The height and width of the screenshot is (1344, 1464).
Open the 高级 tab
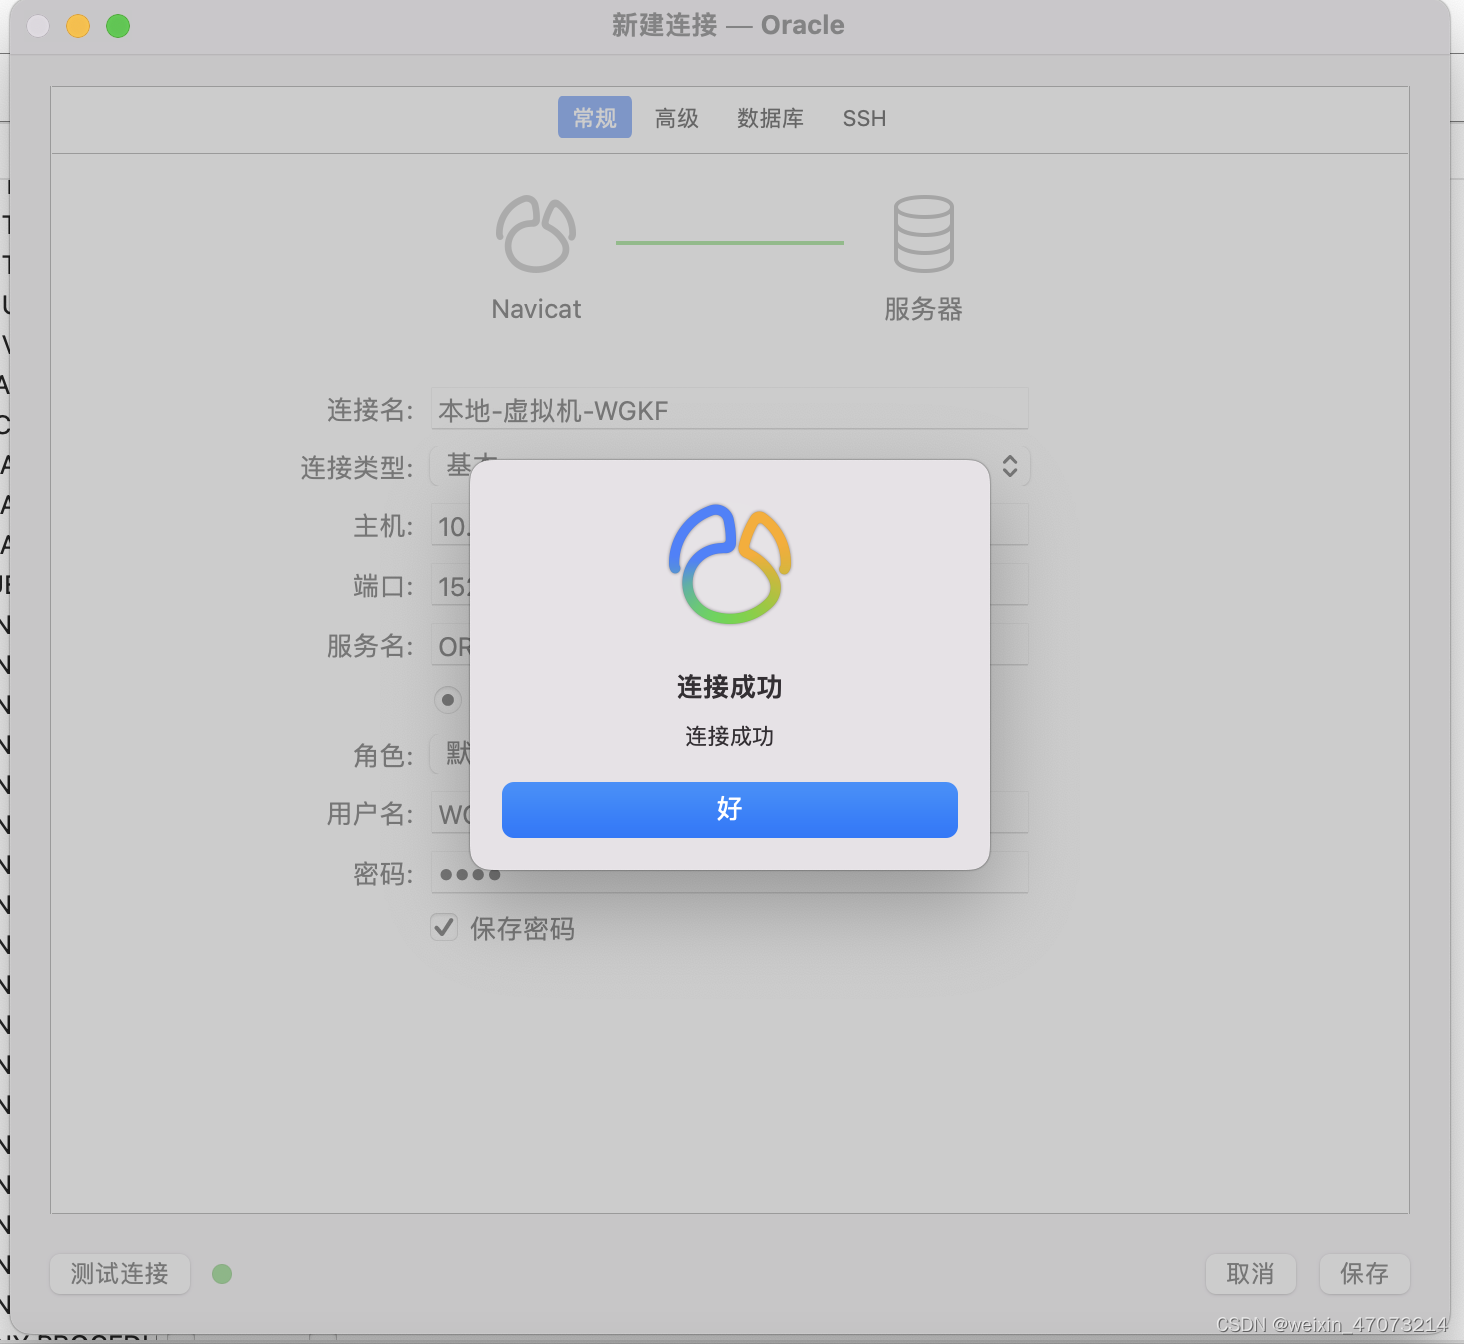676,118
